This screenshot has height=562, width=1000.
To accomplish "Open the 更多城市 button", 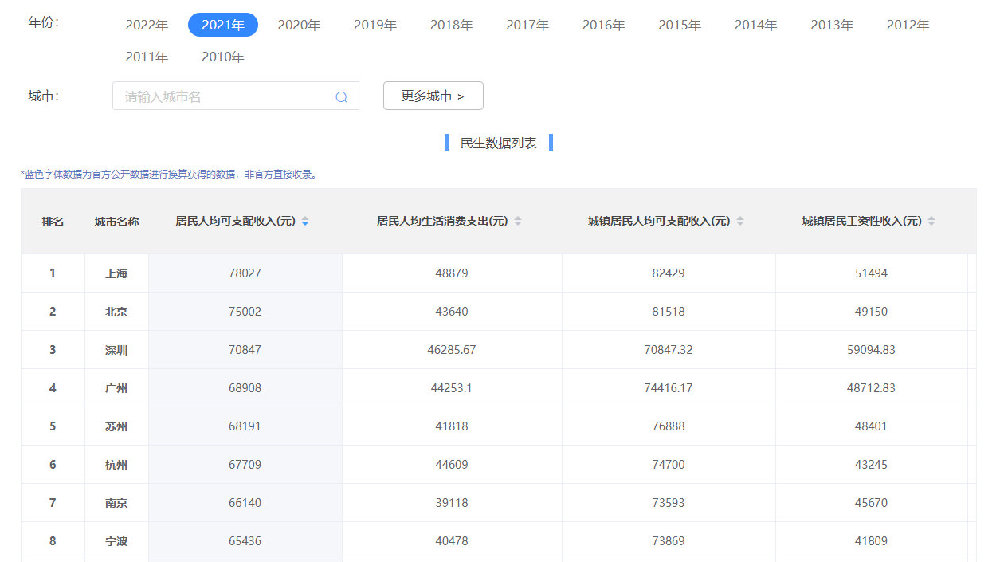I will click(433, 96).
